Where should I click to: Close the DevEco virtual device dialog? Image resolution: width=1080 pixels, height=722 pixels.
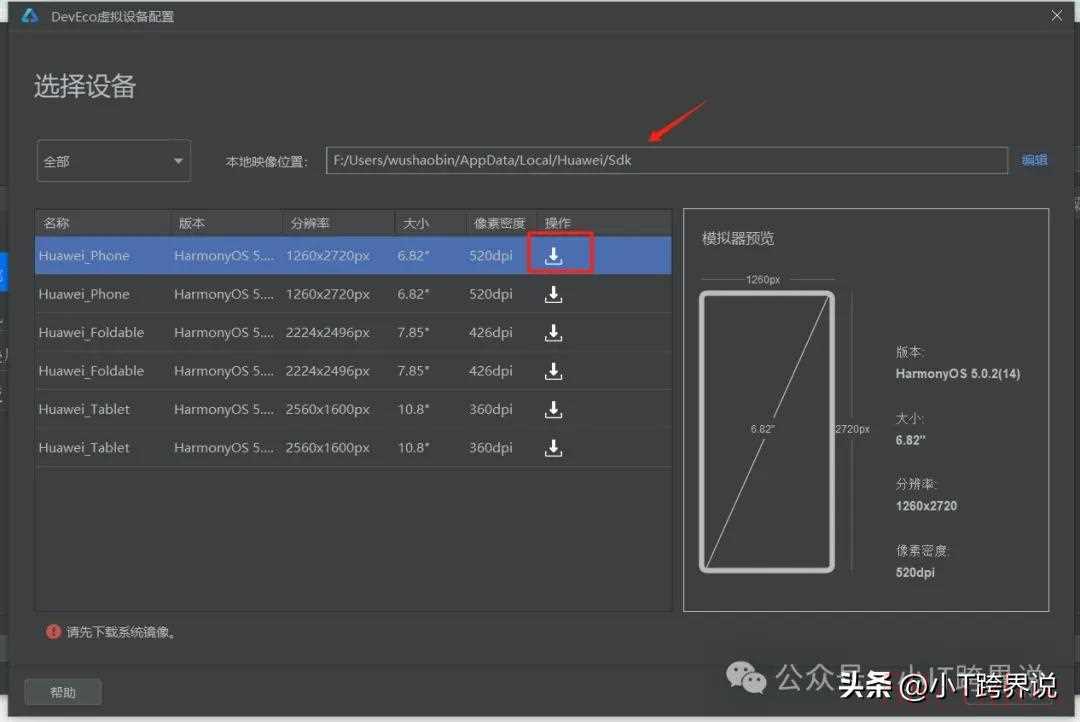1057,15
